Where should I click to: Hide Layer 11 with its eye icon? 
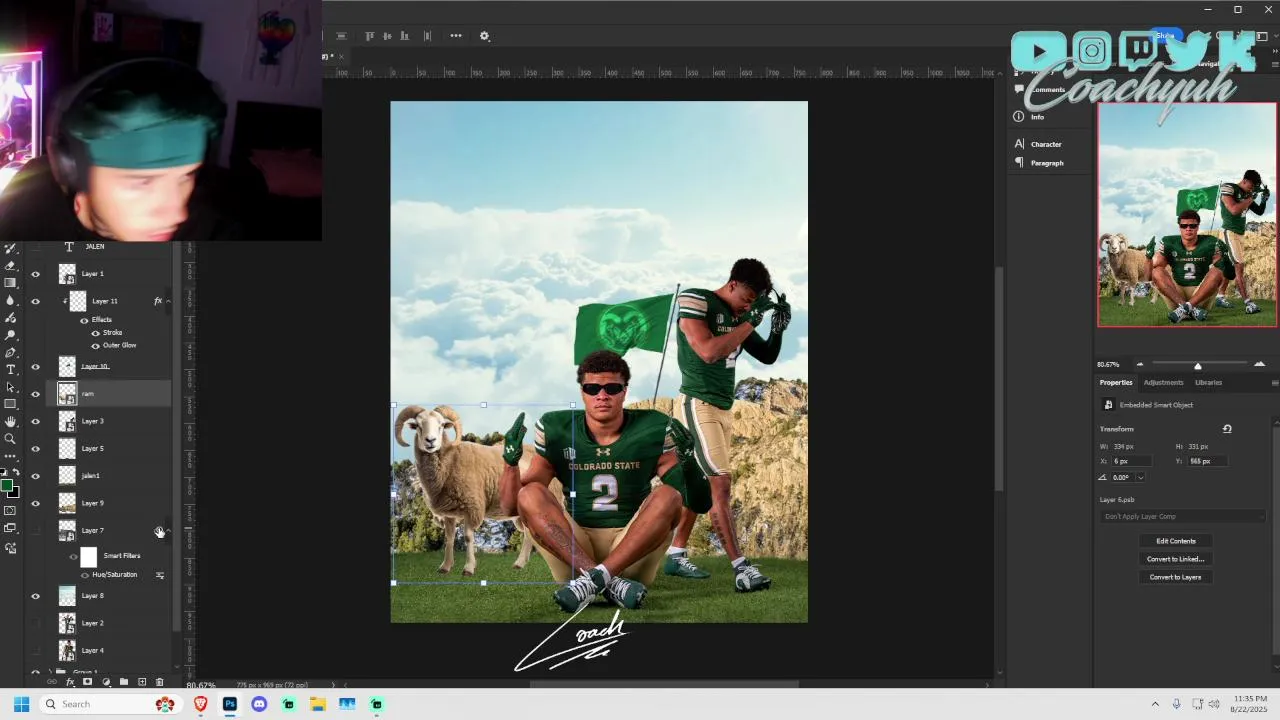tap(35, 301)
